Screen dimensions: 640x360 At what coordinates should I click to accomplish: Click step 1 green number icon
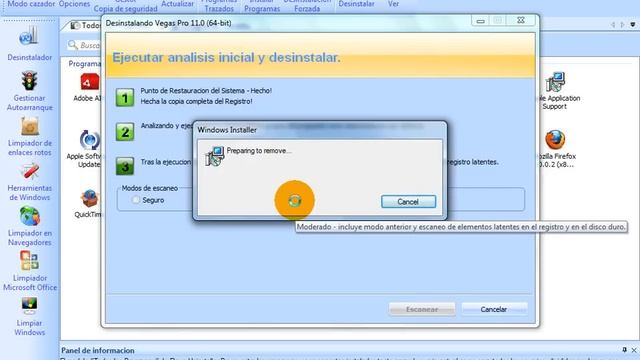(x=124, y=98)
